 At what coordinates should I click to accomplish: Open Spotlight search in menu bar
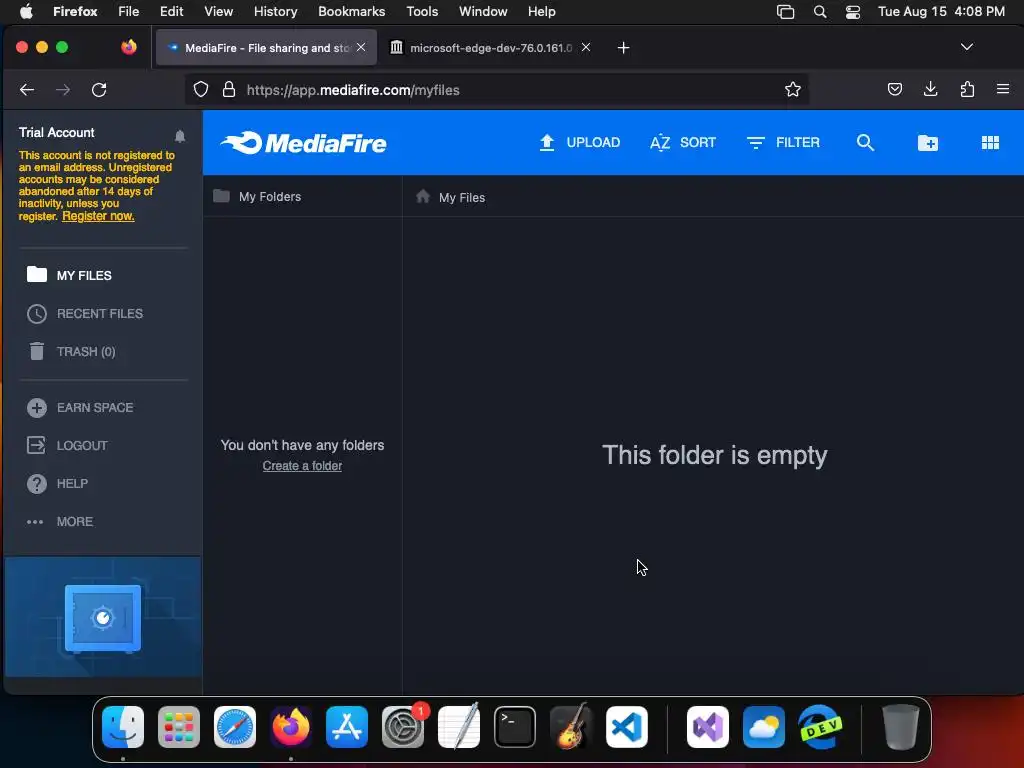pos(820,11)
